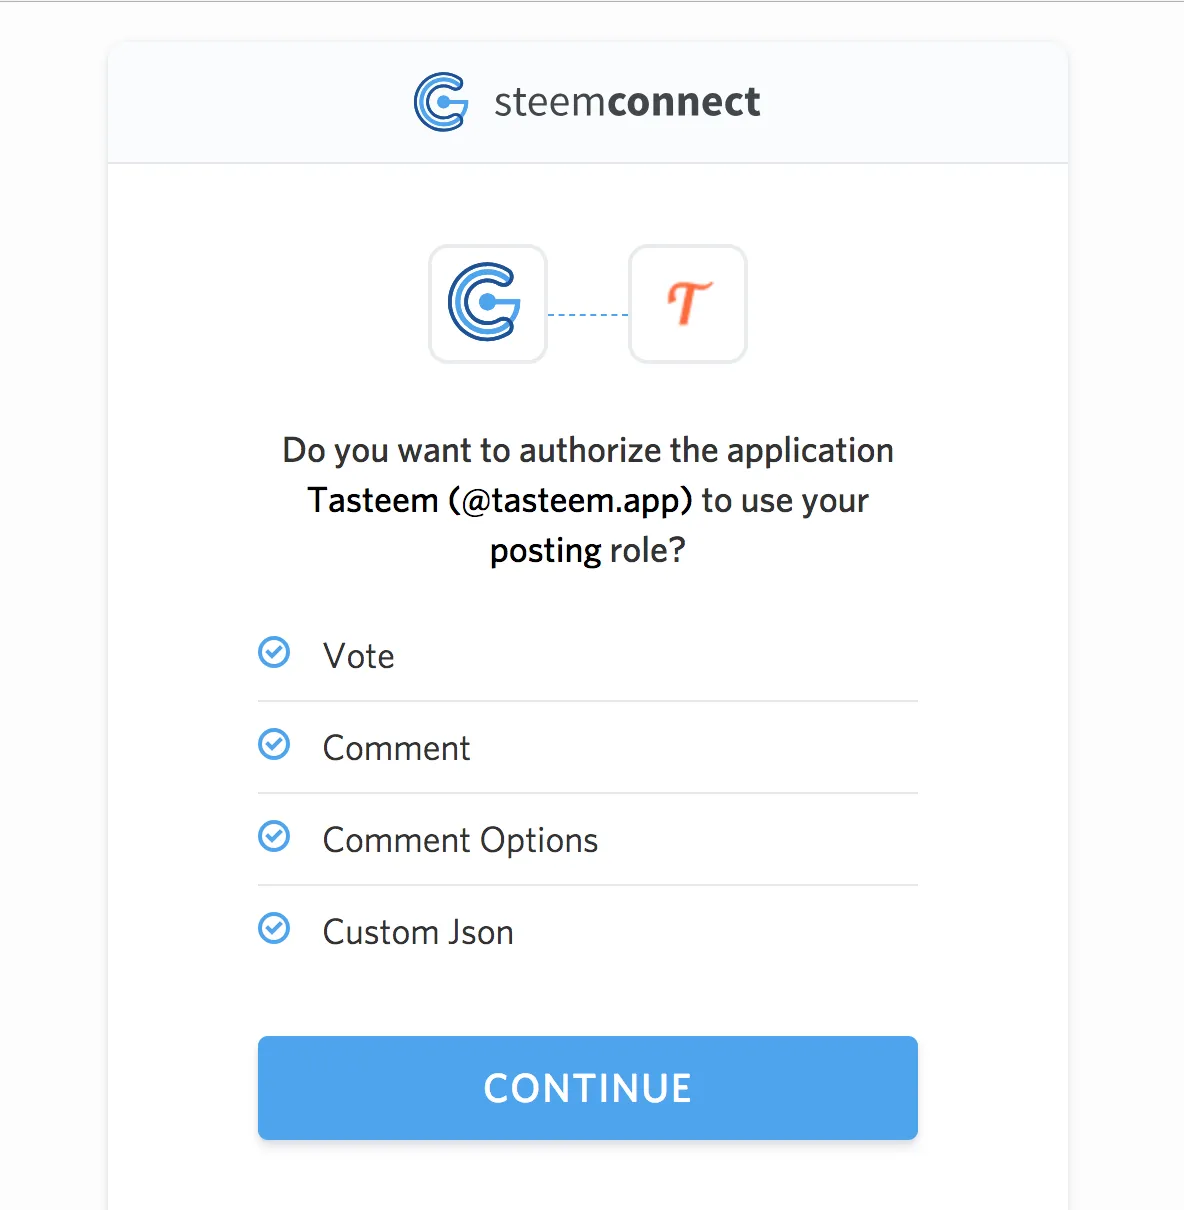Click the word 'steem' in header

click(549, 102)
